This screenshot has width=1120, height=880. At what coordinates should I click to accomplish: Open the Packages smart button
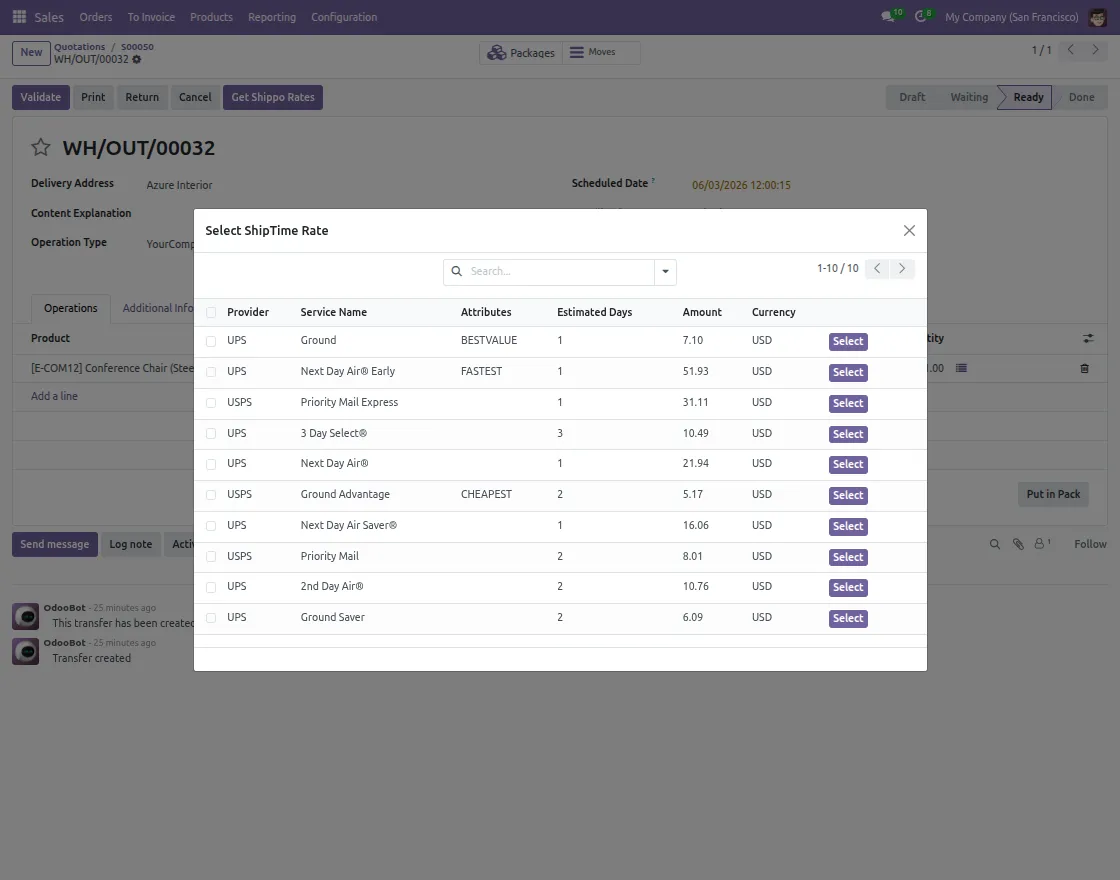tap(521, 53)
